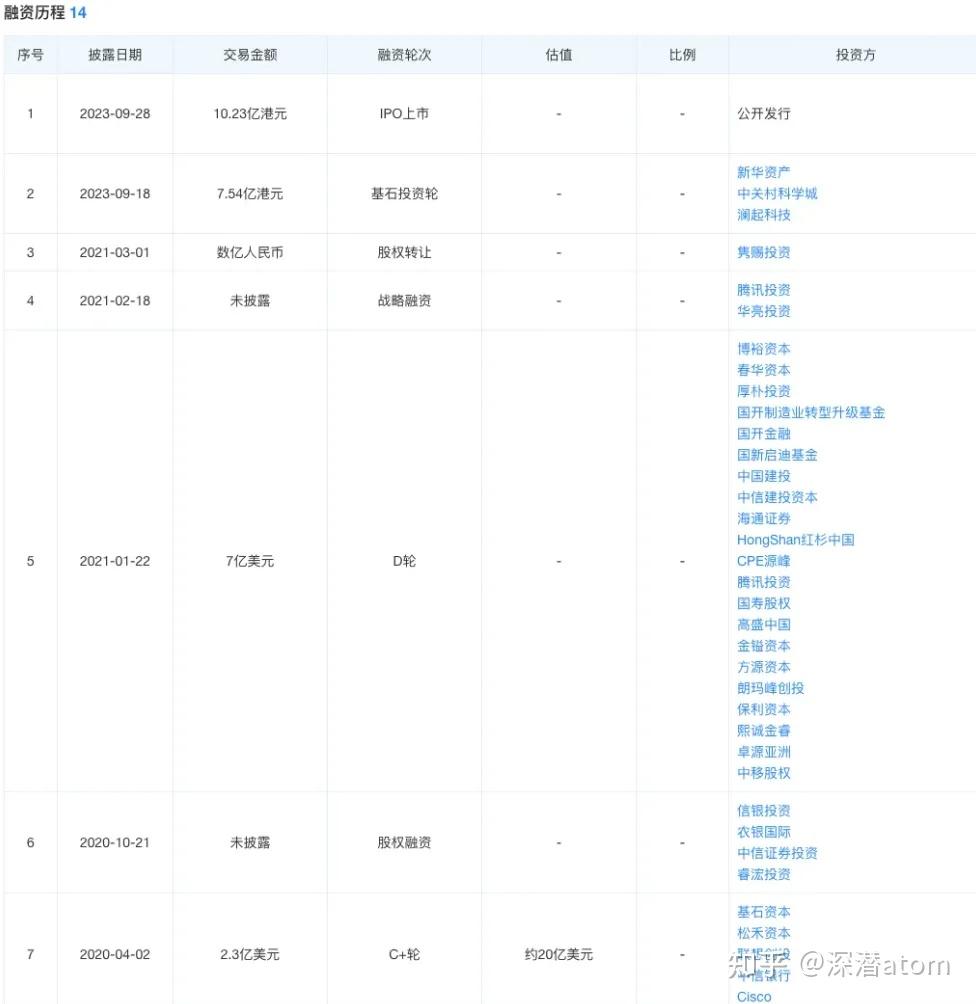Select the amount 10.23亿港元
976x1004 pixels.
click(x=250, y=114)
